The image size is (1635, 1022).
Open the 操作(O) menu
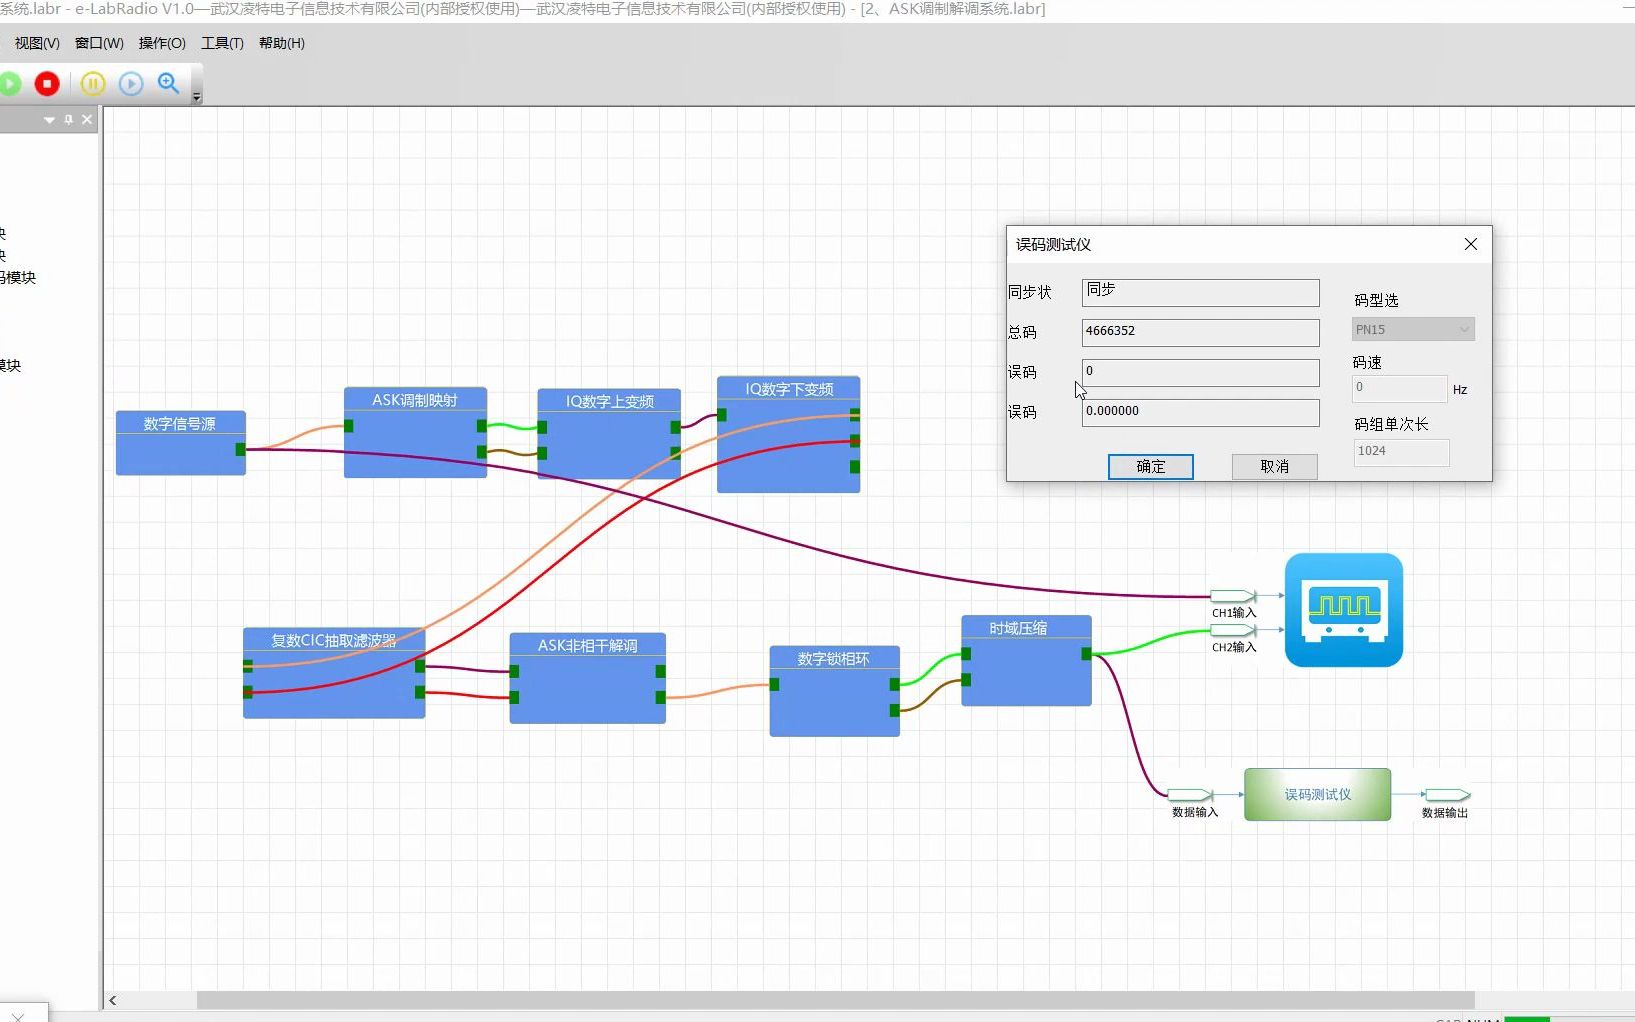coord(162,43)
